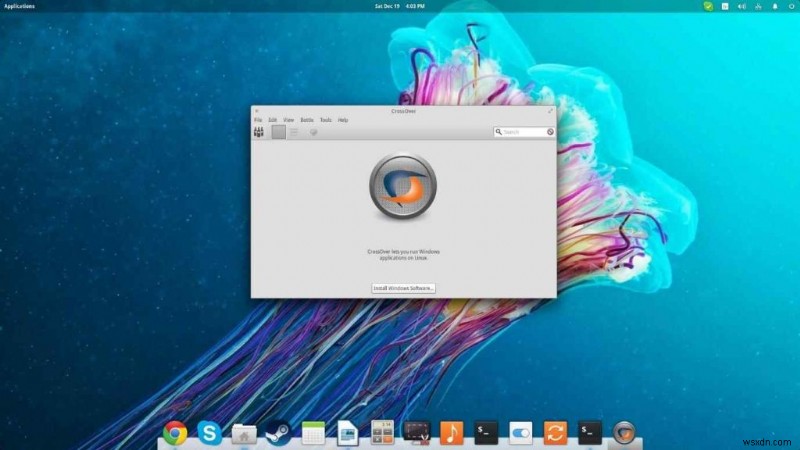This screenshot has height=450, width=800.
Task: Open the File menu
Action: pyautogui.click(x=258, y=120)
